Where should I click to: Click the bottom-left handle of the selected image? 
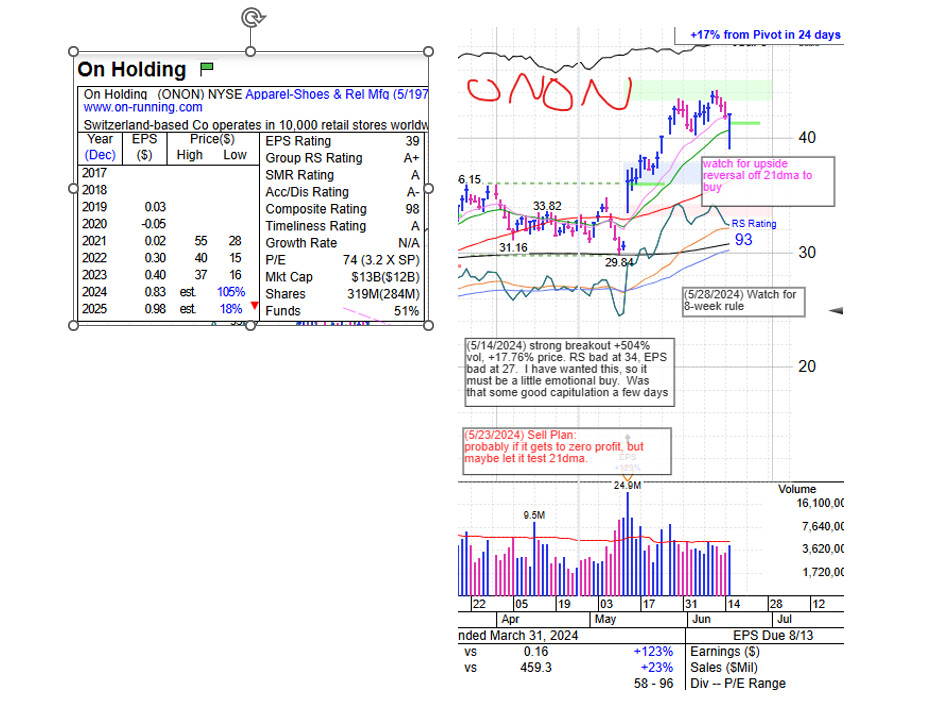coord(74,325)
